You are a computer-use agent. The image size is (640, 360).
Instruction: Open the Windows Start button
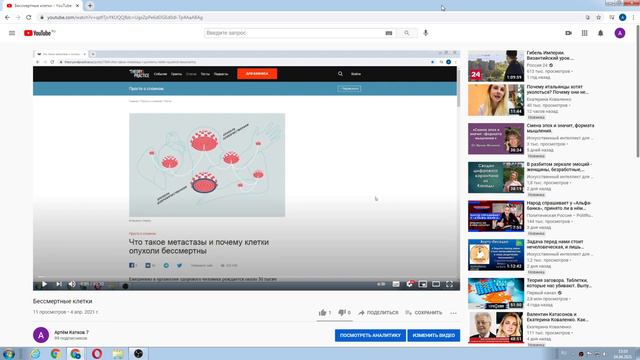9,354
